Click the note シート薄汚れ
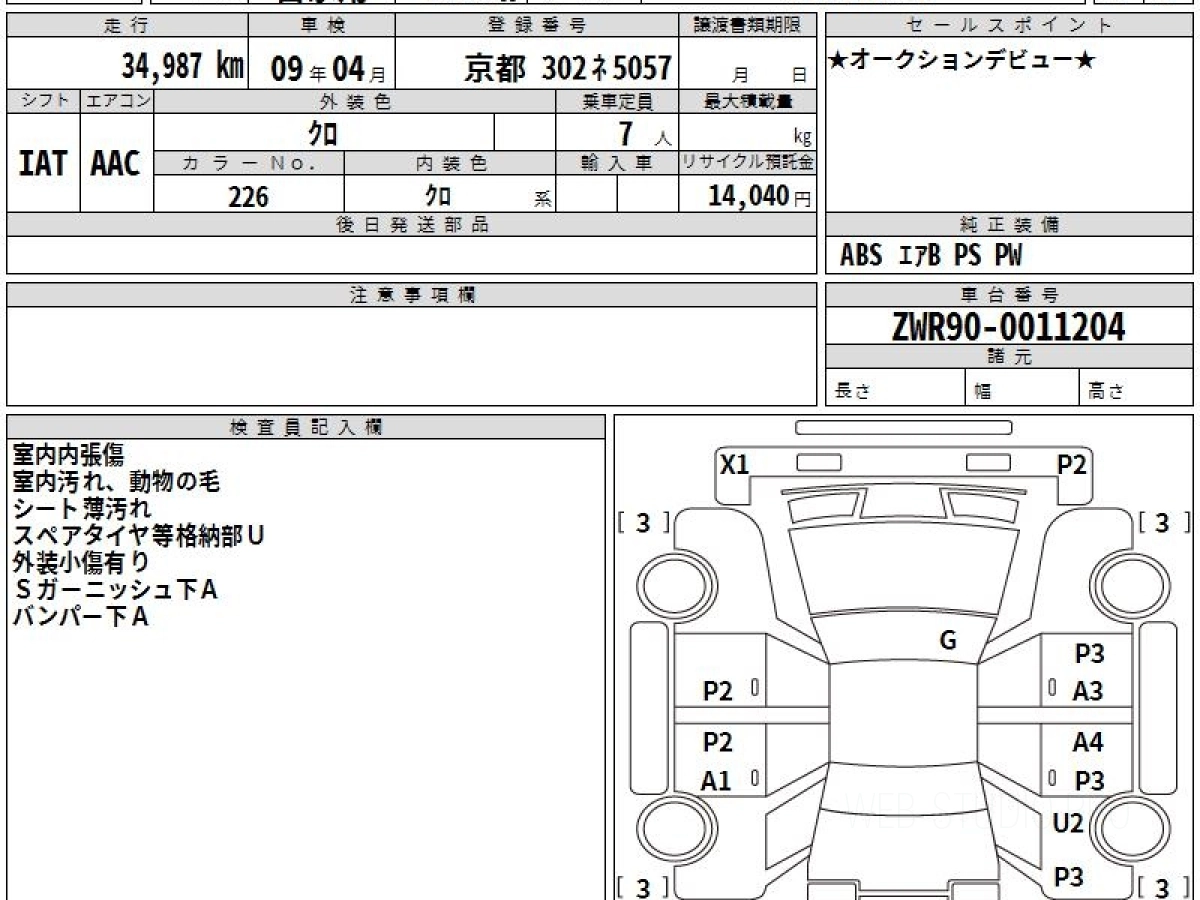The height and width of the screenshot is (900, 1200). 82,509
